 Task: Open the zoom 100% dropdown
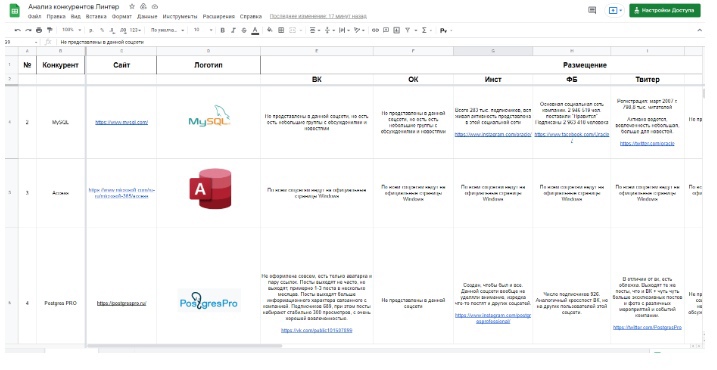click(71, 30)
